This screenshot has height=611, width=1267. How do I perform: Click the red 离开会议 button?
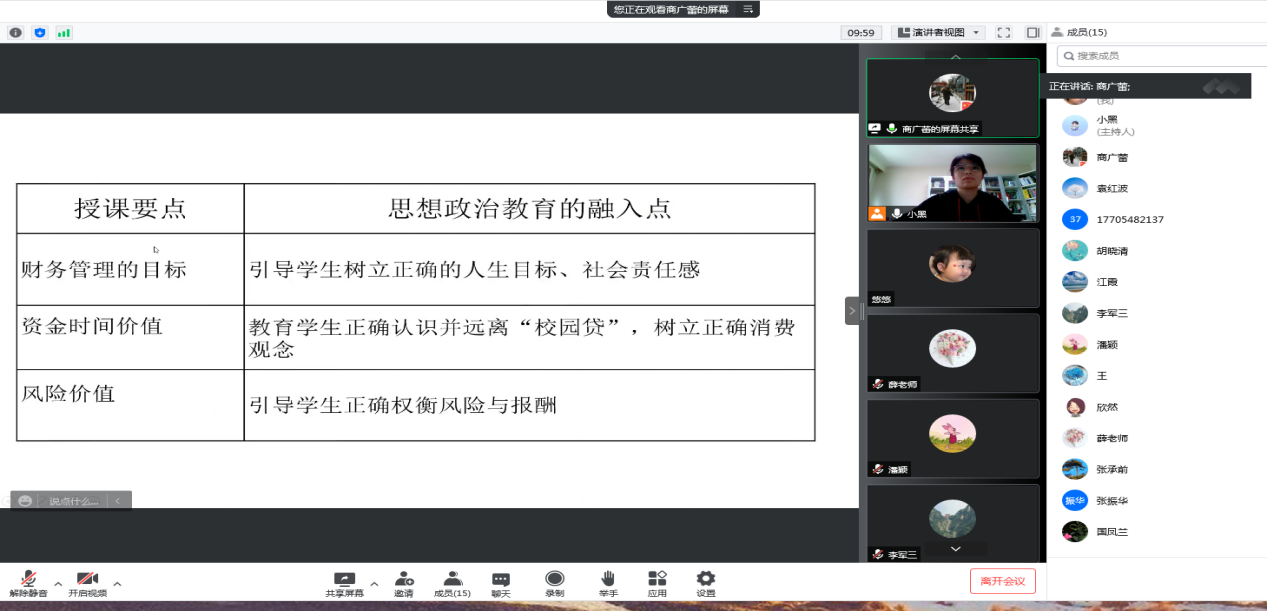(x=1002, y=581)
